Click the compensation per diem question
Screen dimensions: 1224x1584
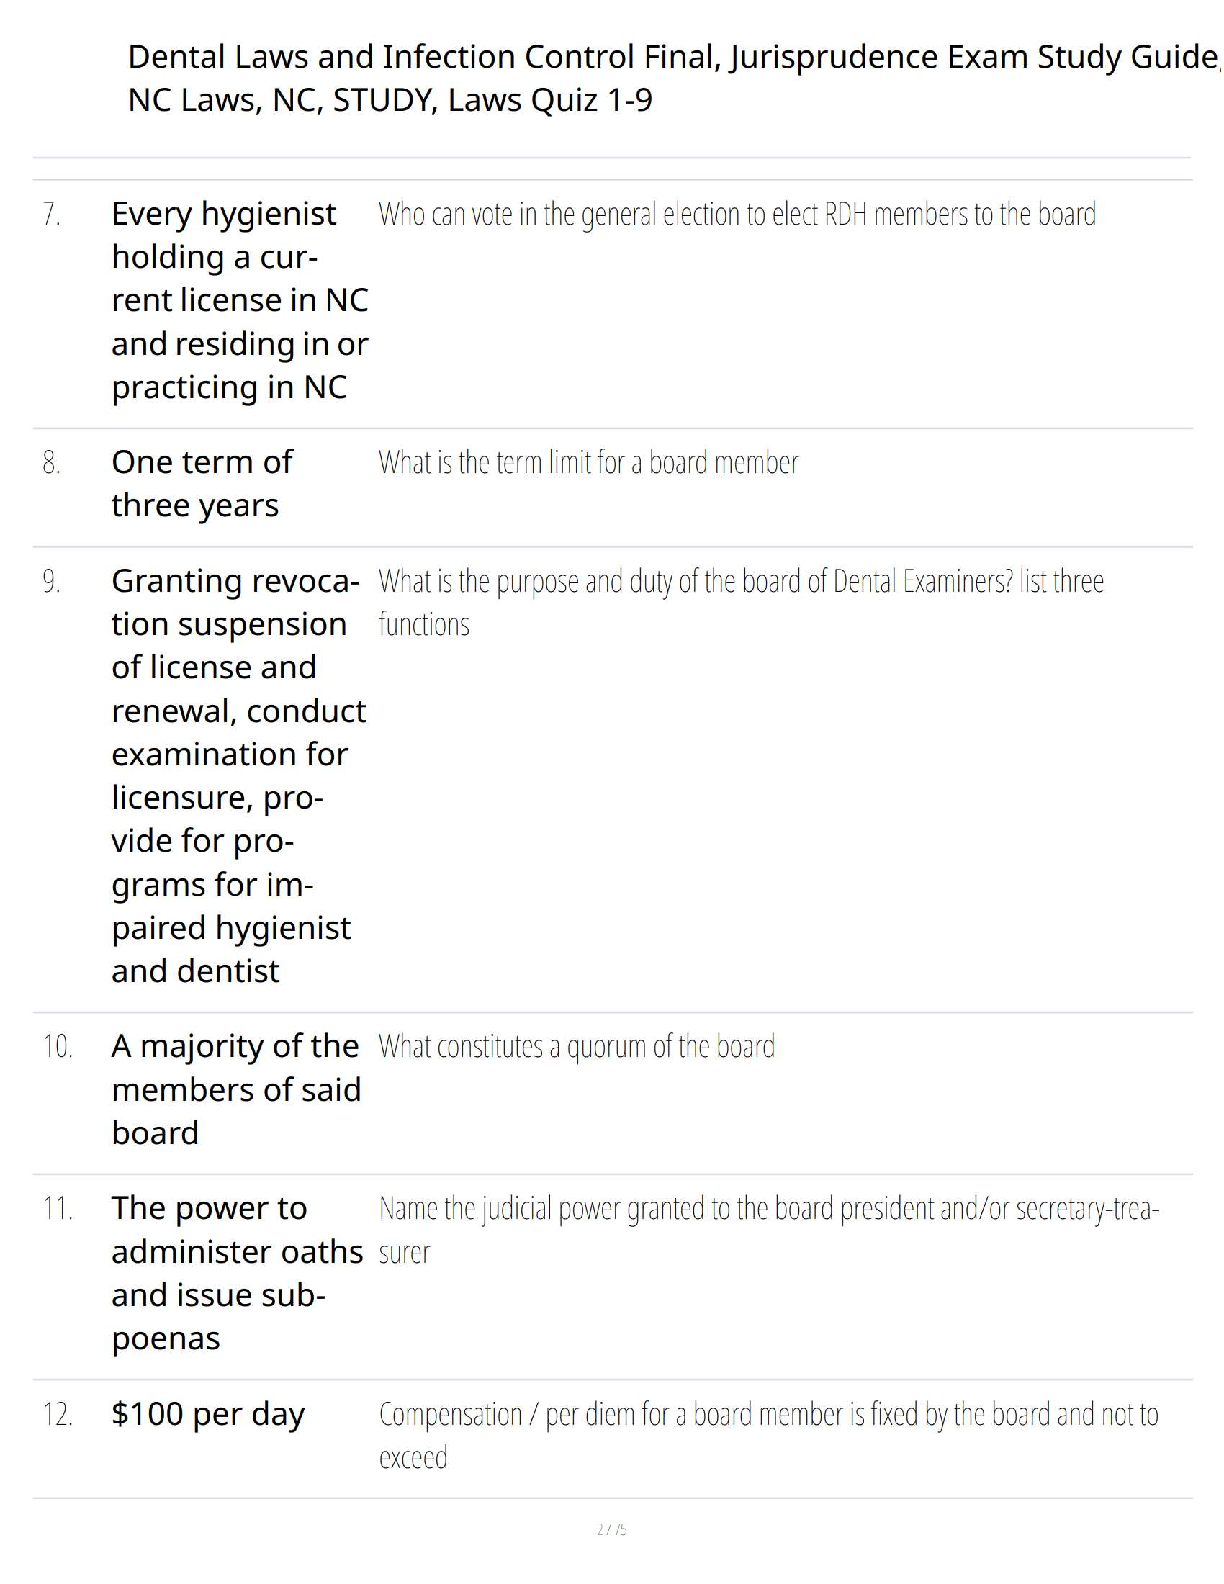[768, 1435]
